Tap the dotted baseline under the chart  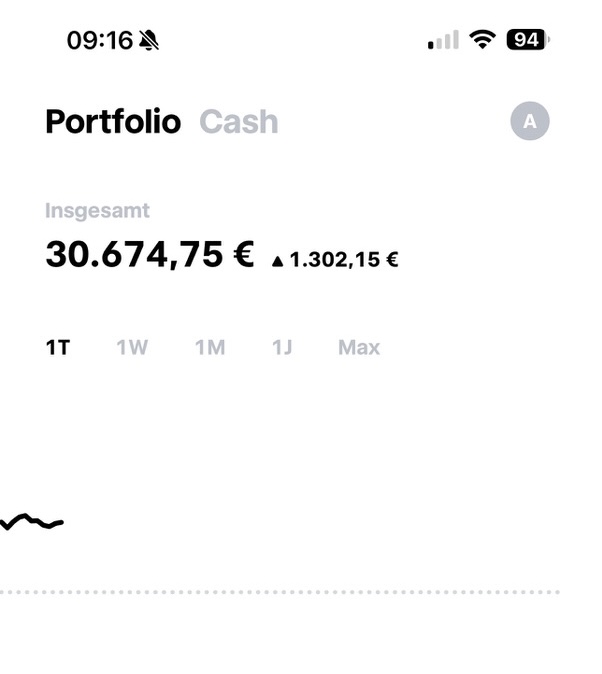280,592
